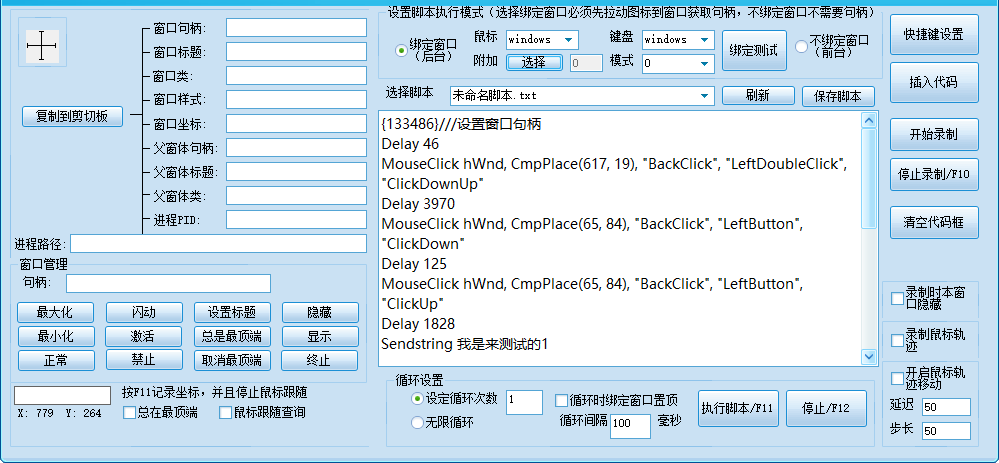Click the loop count field showing 1
The width and height of the screenshot is (999, 463).
(524, 402)
